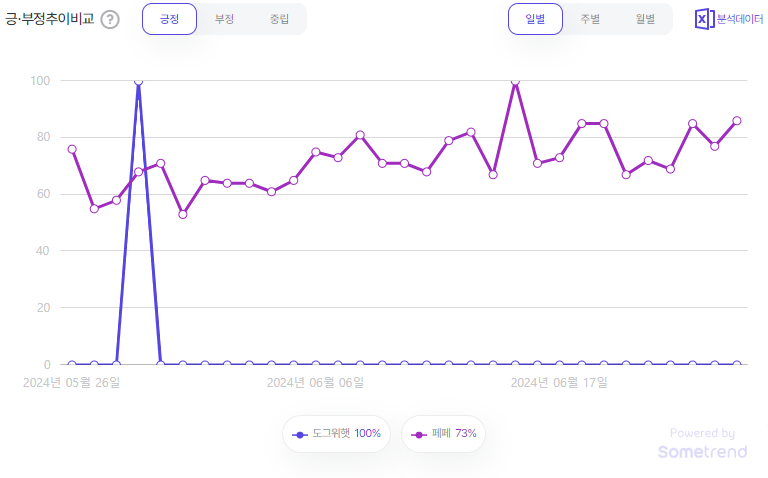Screen dimensions: 768x478
Task: Toggle the 도그워햇 legend series
Action: coord(337,434)
